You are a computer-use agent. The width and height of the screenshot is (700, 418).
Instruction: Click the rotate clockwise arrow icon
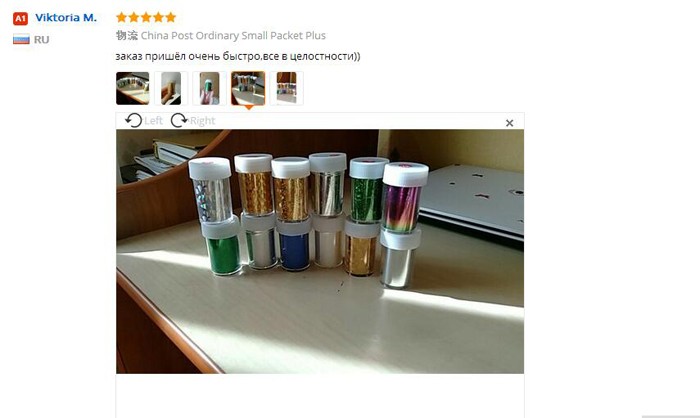pos(179,121)
